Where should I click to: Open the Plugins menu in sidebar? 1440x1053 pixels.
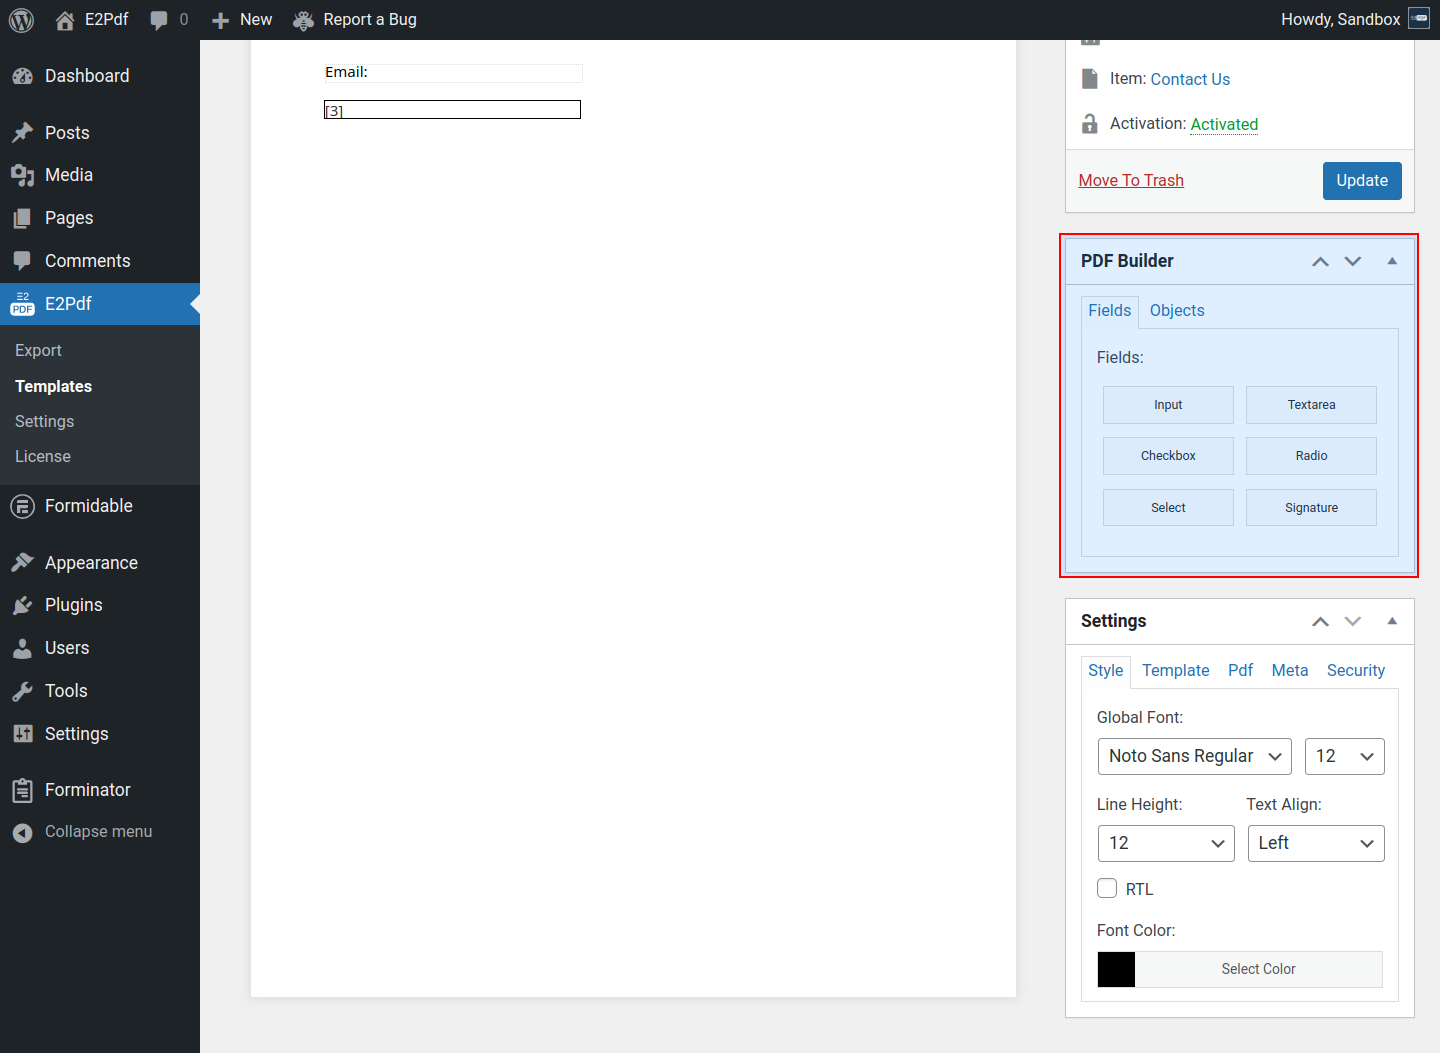pos(73,605)
